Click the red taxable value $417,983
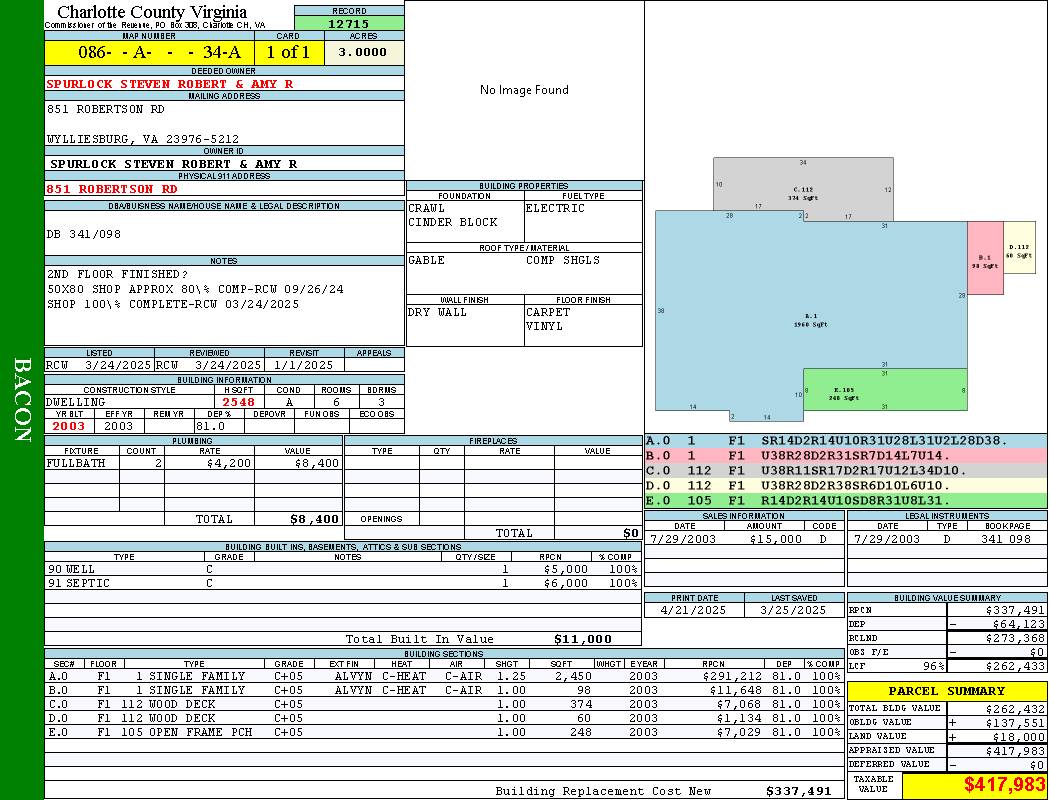The width and height of the screenshot is (1050, 800). click(974, 785)
